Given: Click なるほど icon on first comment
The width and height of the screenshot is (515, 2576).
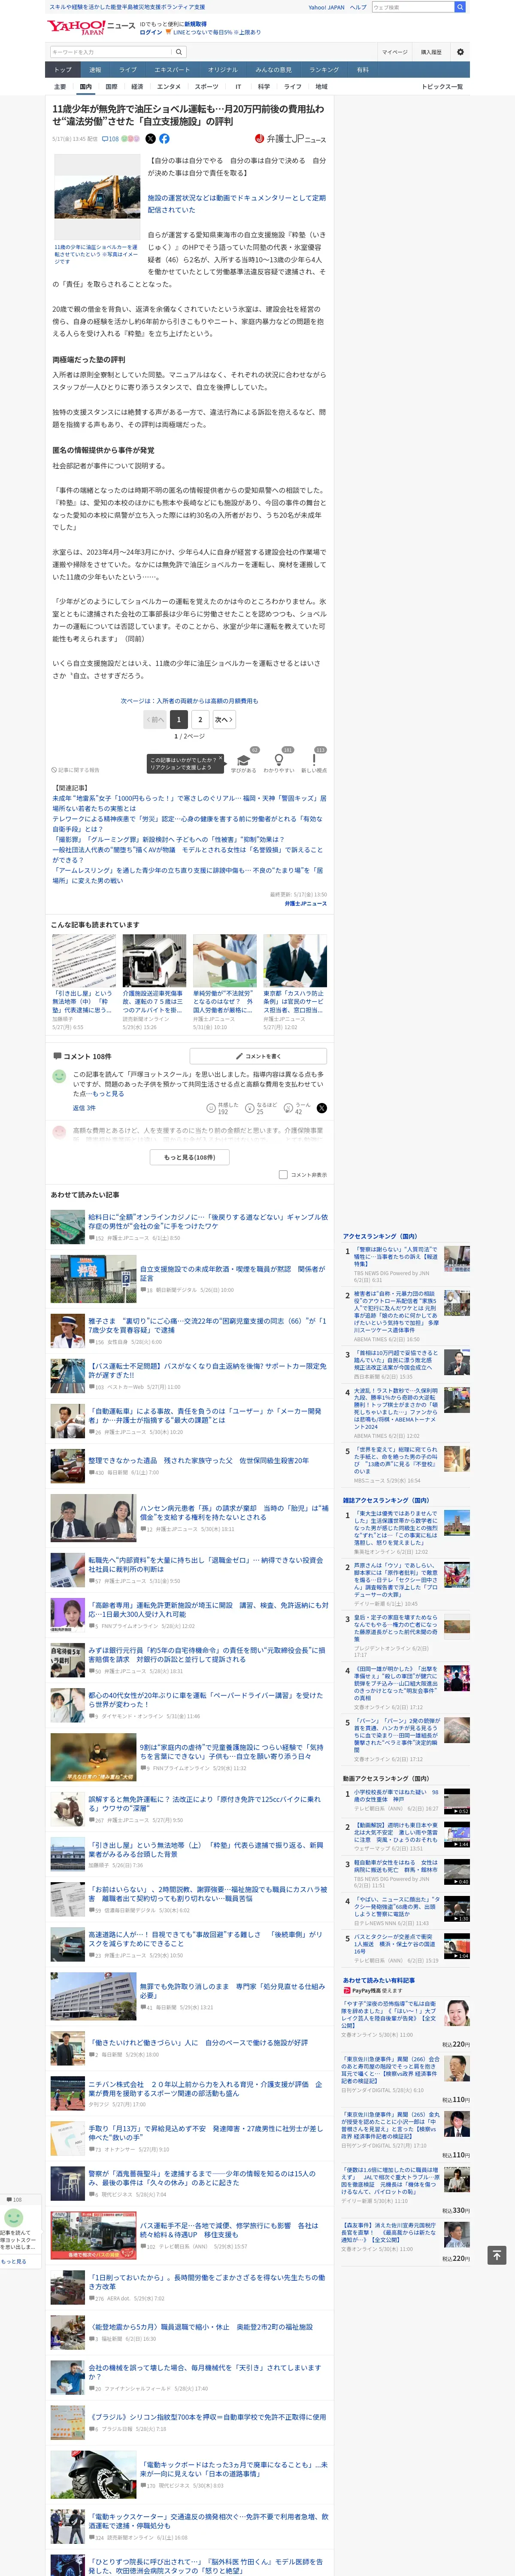Looking at the screenshot, I should 250,1108.
